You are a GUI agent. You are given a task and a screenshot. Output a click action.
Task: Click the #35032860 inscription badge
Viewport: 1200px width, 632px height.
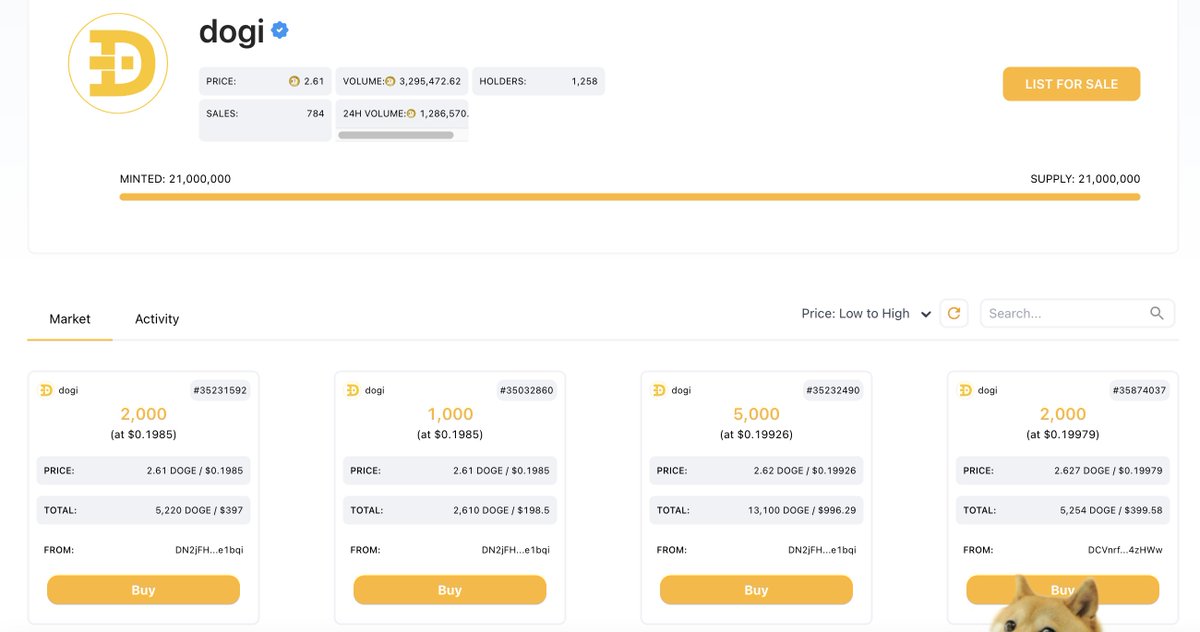tap(526, 390)
